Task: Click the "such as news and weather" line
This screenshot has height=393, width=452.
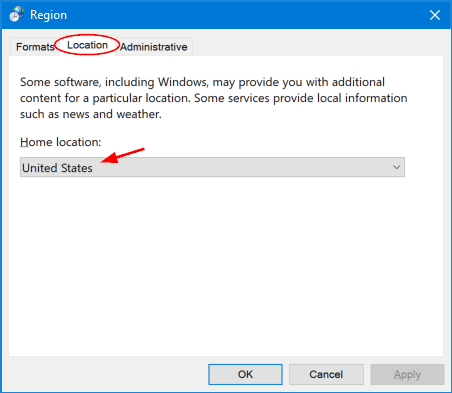Action: click(91, 114)
